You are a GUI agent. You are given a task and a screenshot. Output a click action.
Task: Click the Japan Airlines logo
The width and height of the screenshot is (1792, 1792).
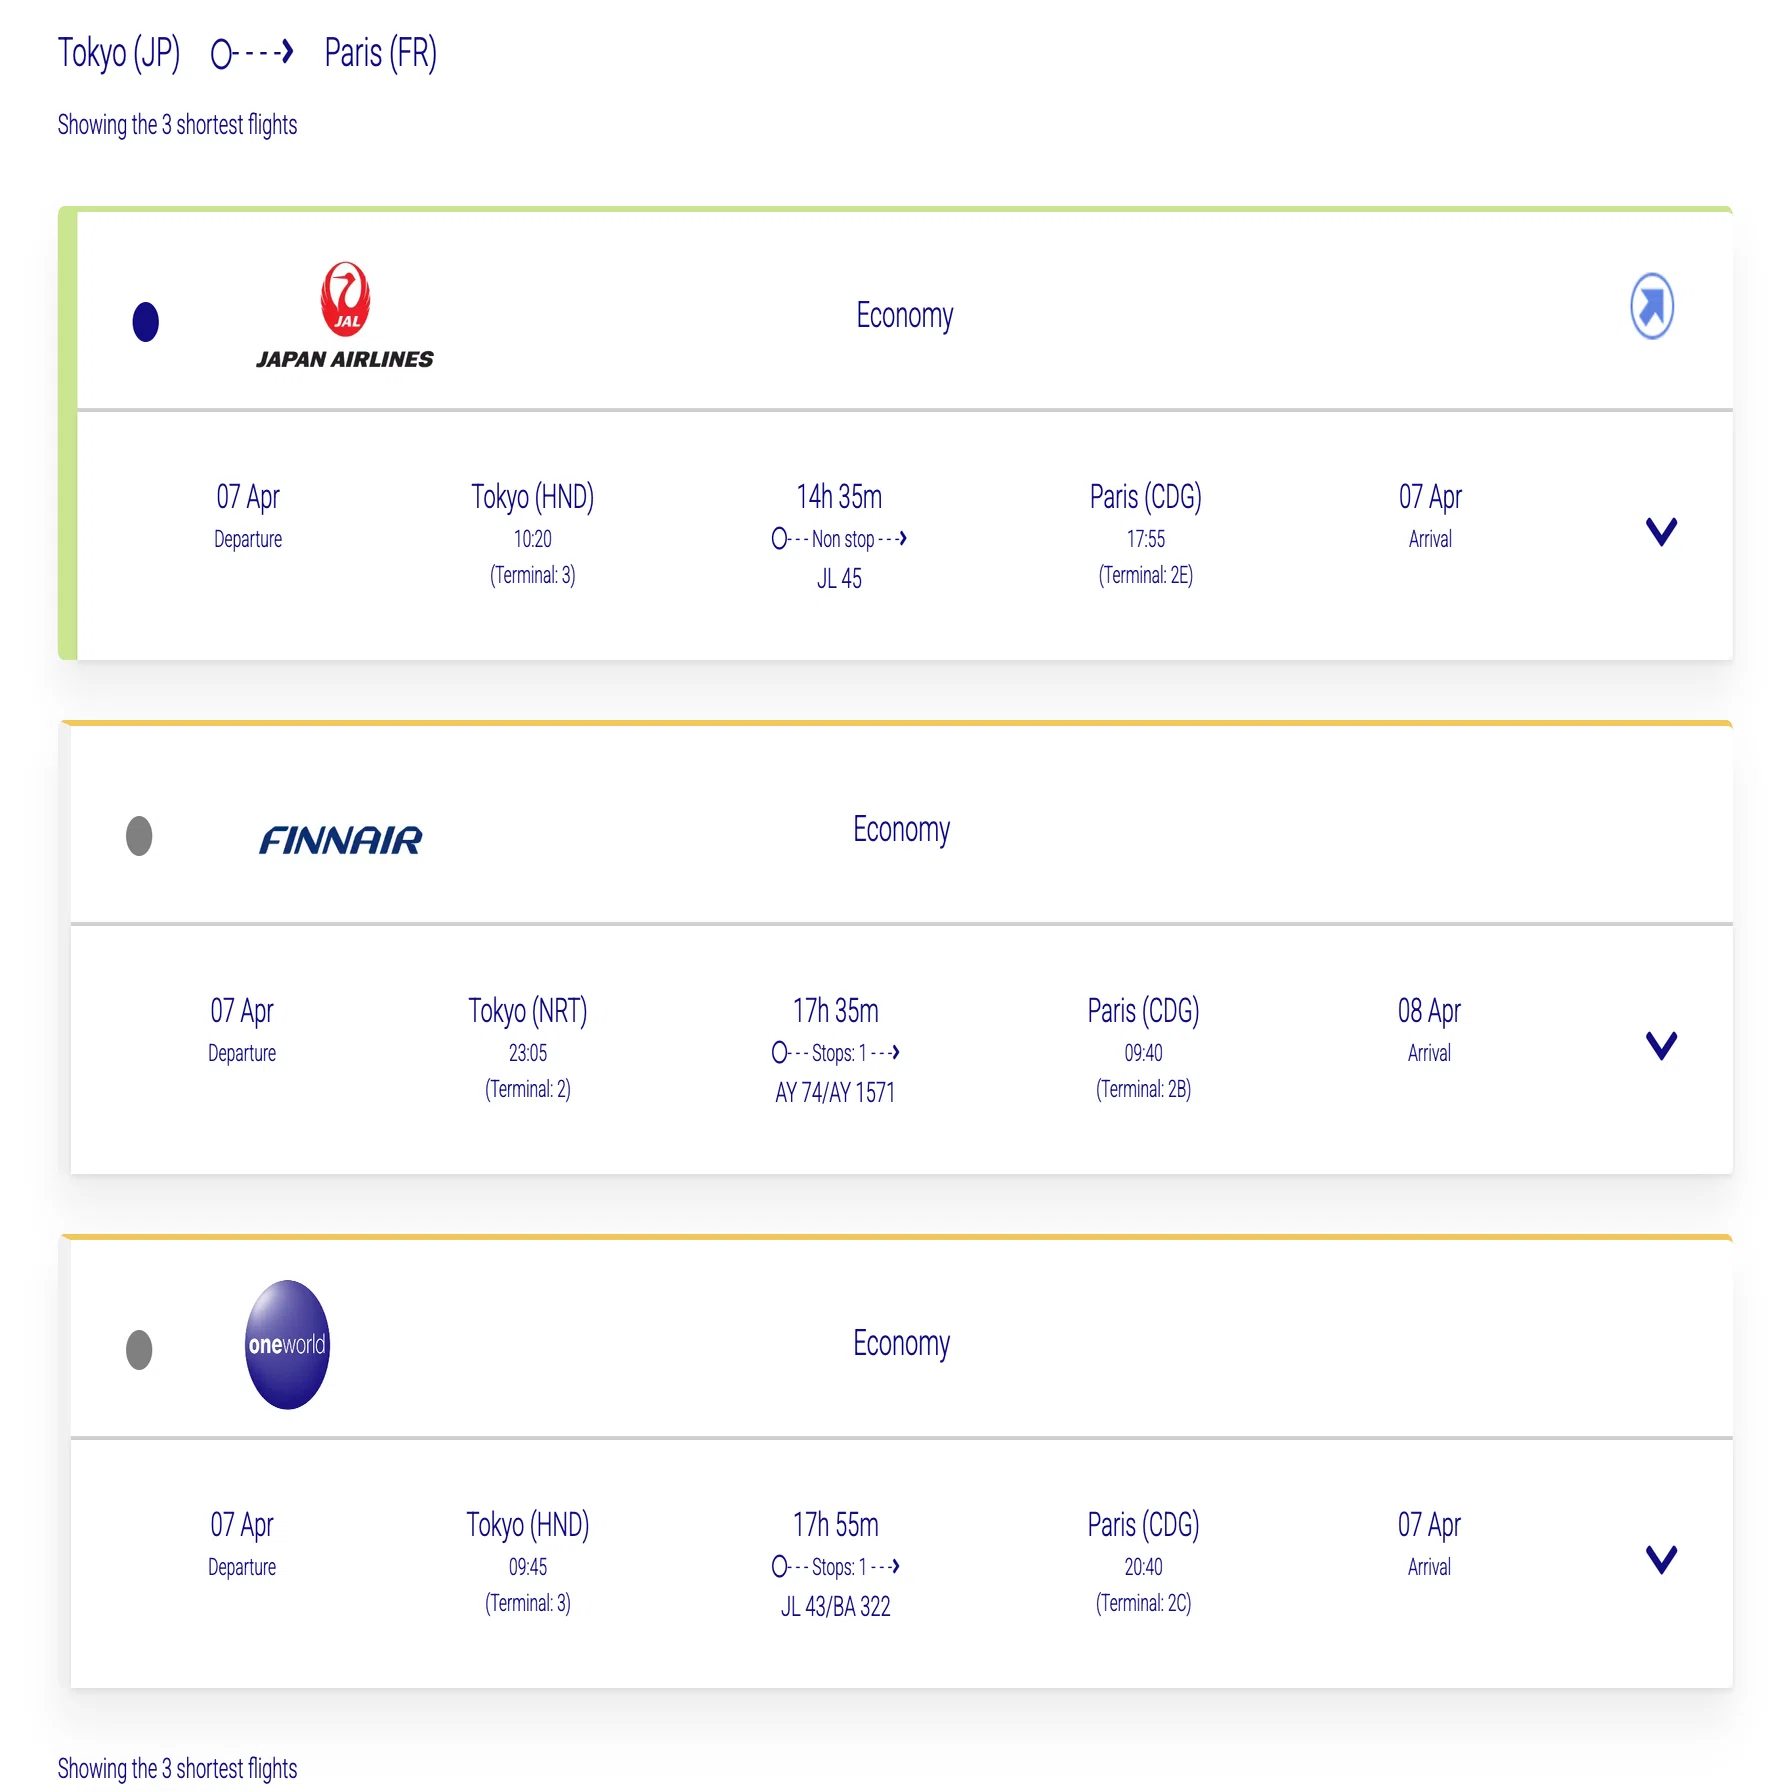point(345,315)
